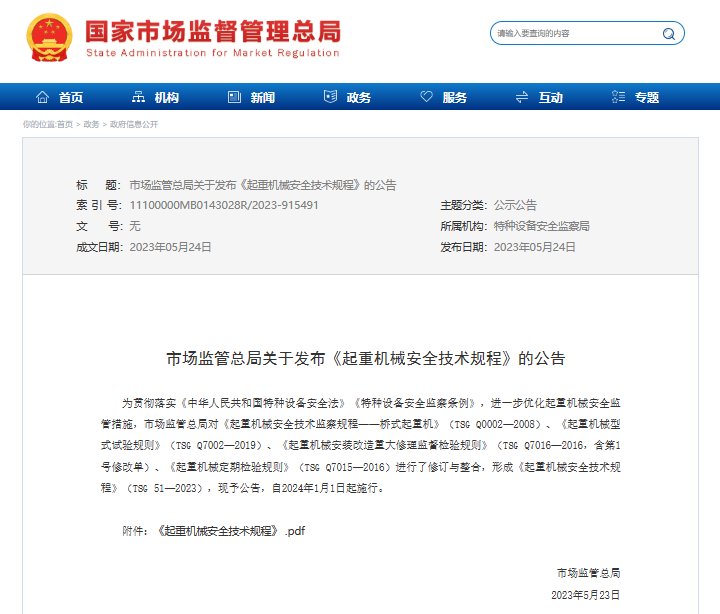Click the arrows icon beside 互动
Viewport: 720px width, 614px height.
(522, 97)
